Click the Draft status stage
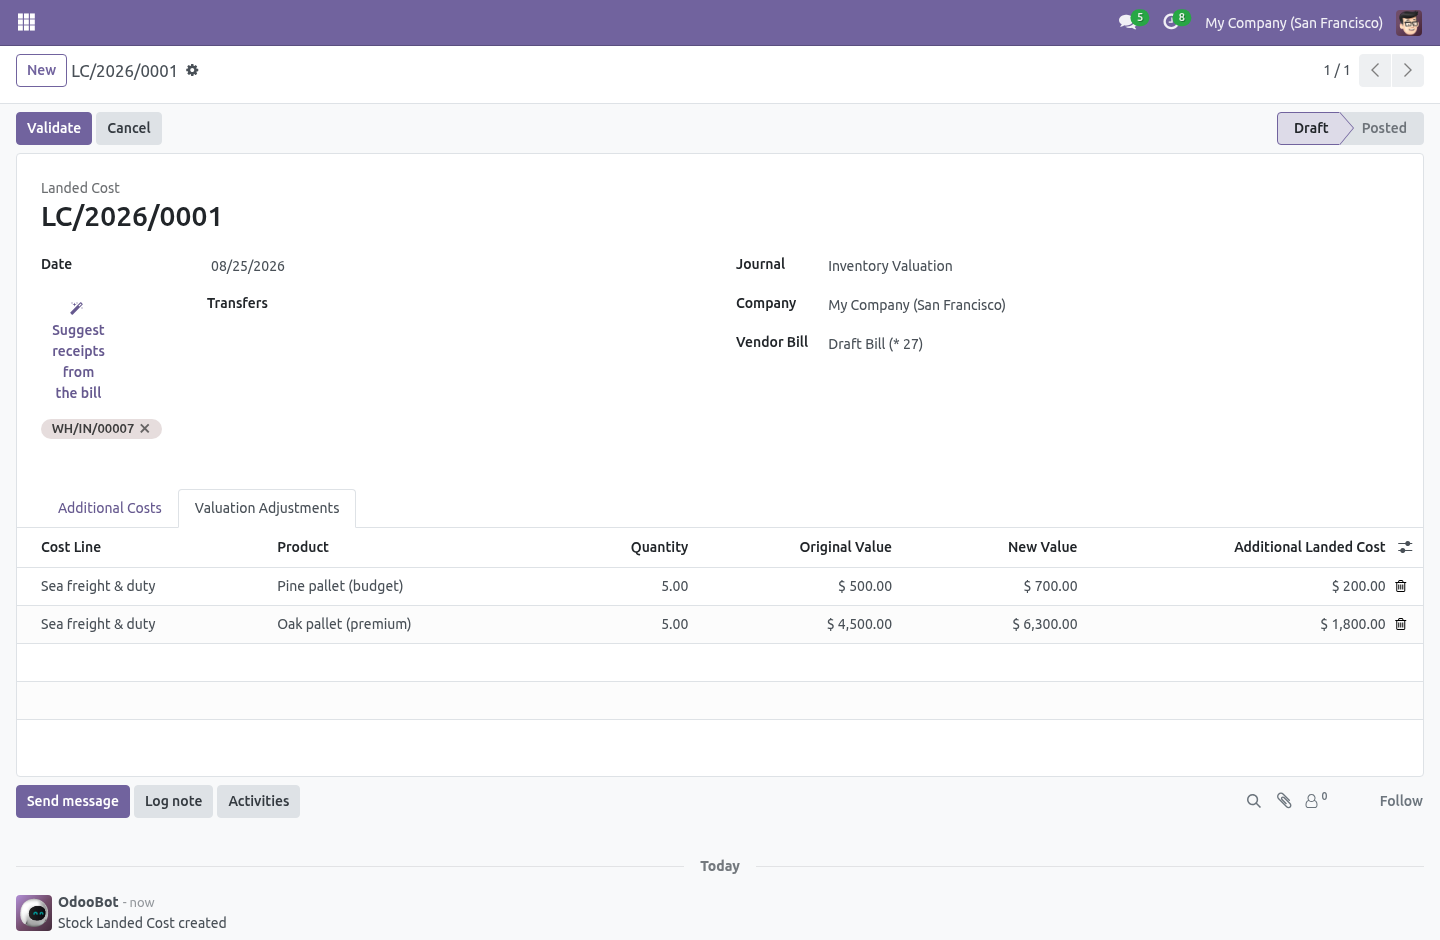The width and height of the screenshot is (1440, 940). click(1311, 128)
